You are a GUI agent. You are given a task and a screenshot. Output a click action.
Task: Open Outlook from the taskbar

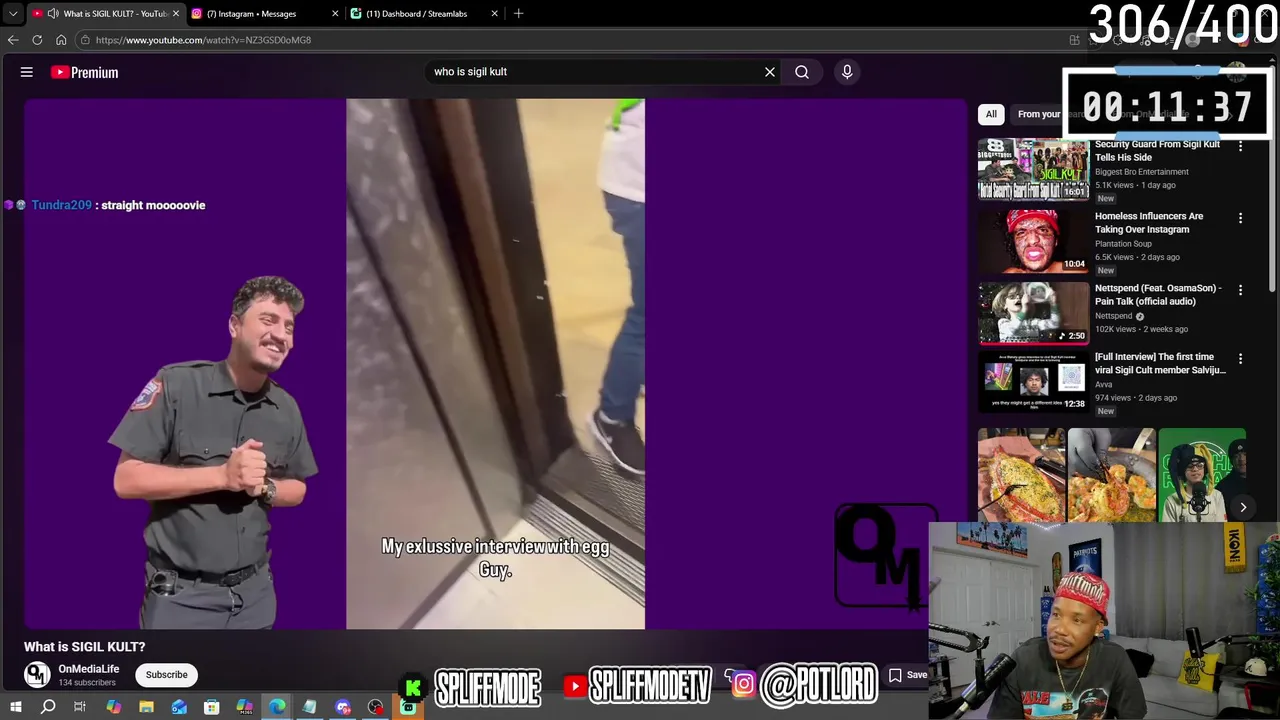tap(179, 707)
